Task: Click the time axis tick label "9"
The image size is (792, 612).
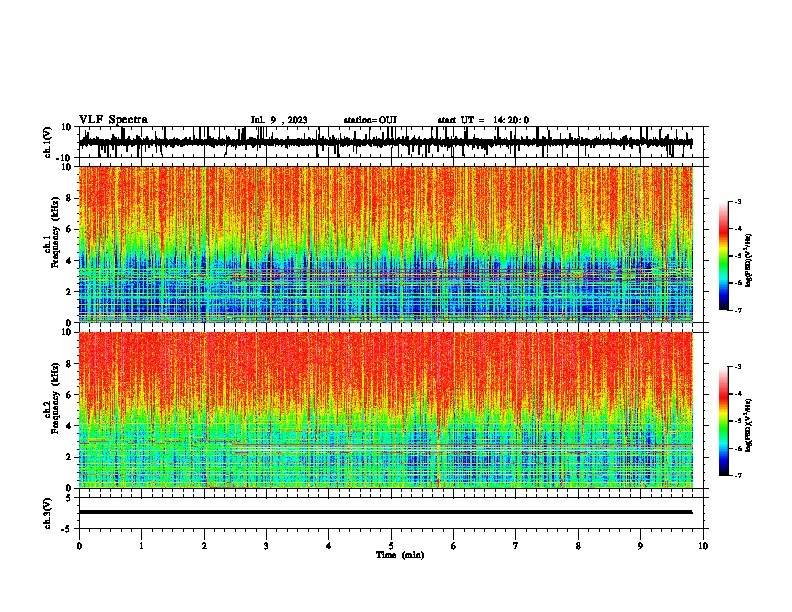Action: tap(640, 546)
